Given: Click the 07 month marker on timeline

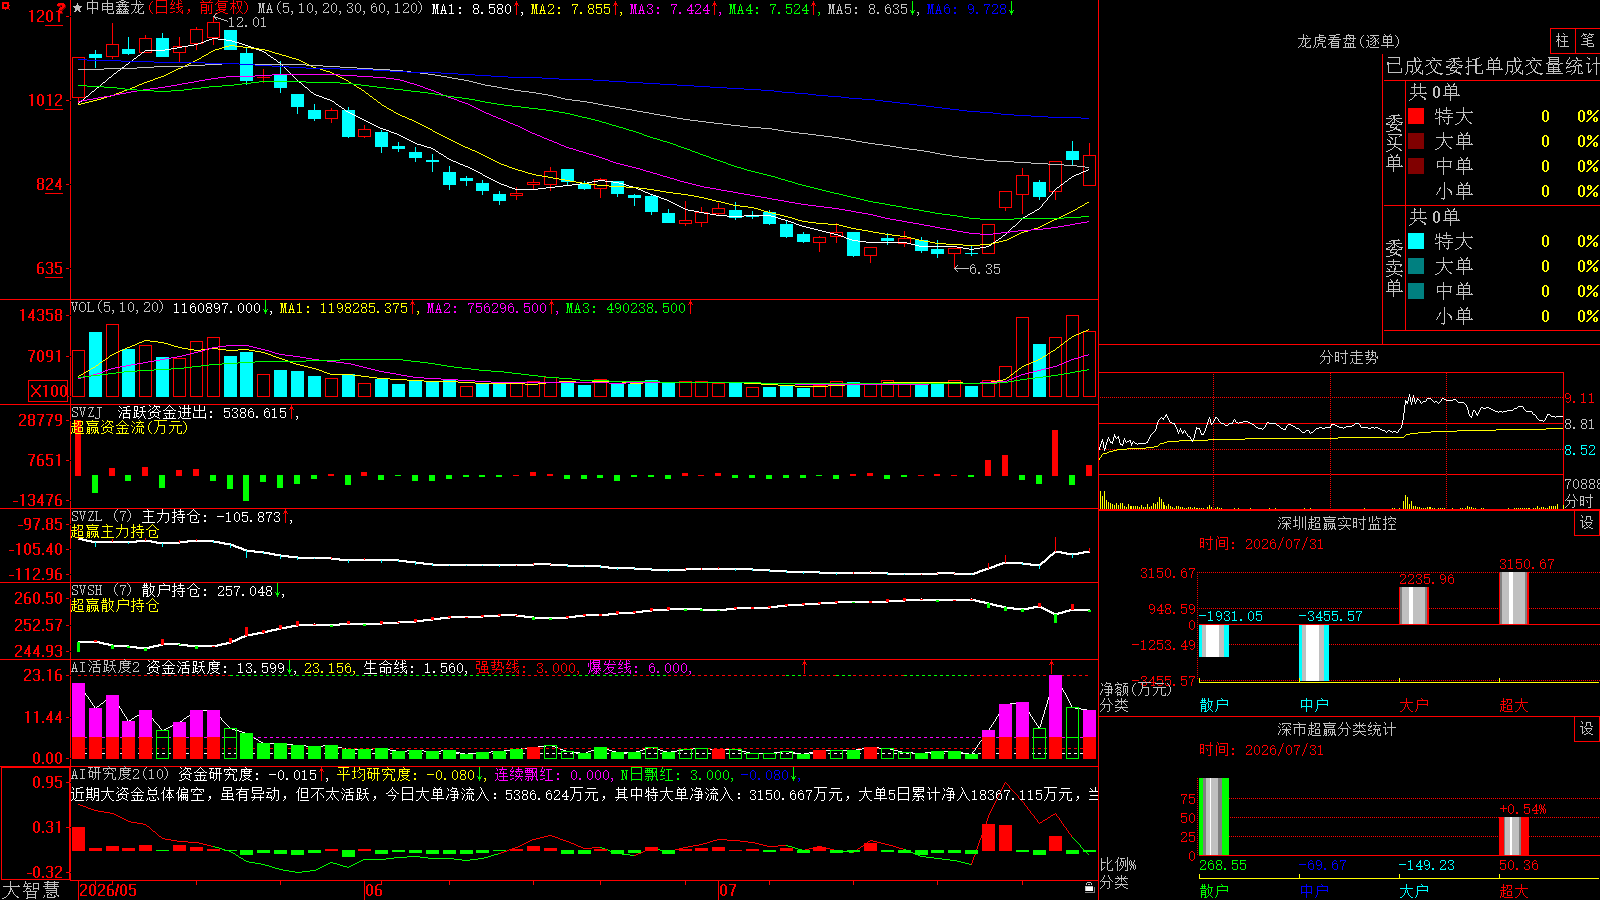Looking at the screenshot, I should coord(727,890).
